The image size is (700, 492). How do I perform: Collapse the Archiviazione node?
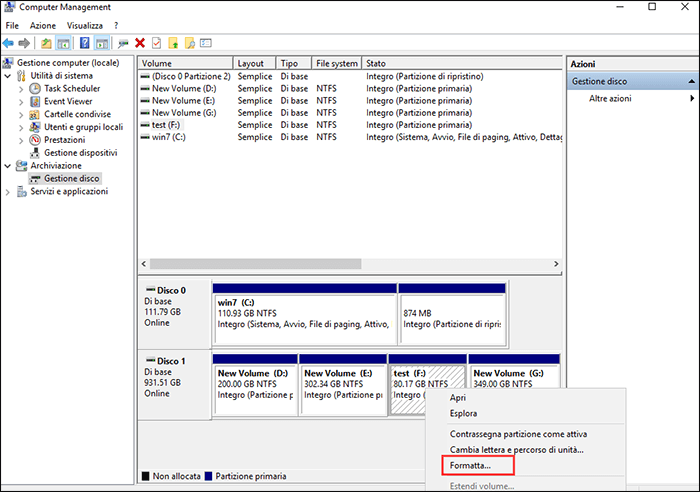tap(8, 166)
